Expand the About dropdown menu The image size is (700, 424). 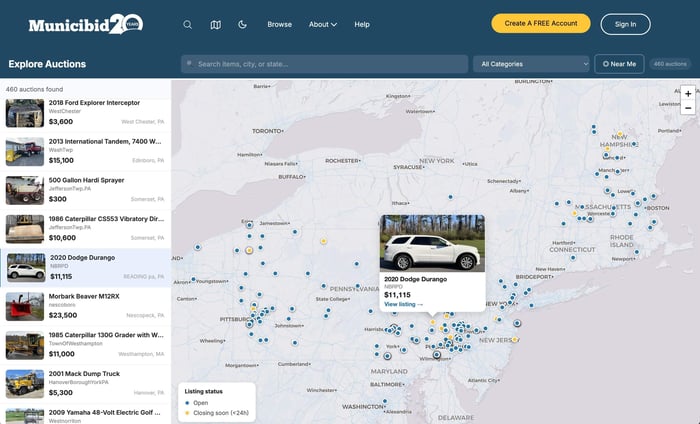pyautogui.click(x=323, y=25)
